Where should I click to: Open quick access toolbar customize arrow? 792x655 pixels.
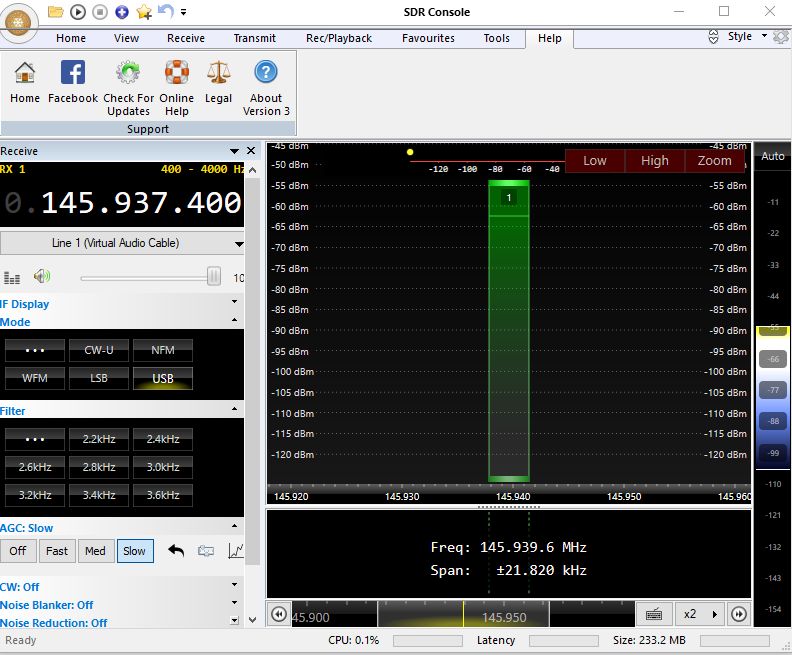click(183, 12)
